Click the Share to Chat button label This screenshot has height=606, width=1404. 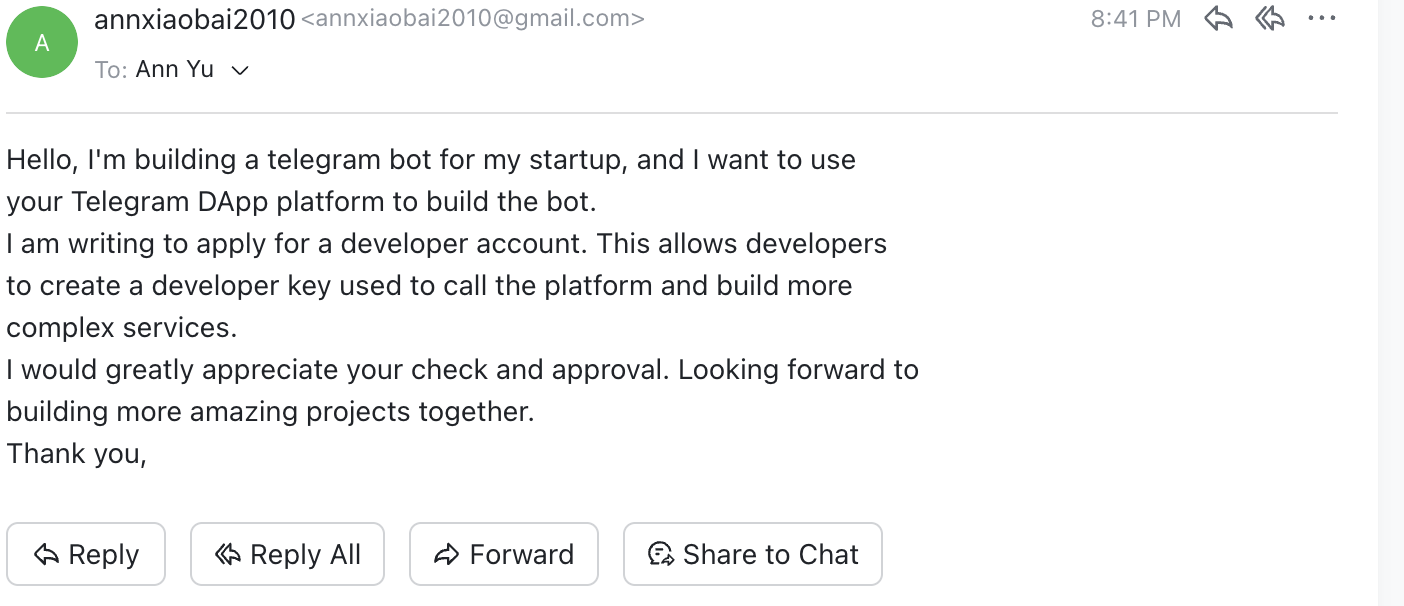[x=770, y=555]
